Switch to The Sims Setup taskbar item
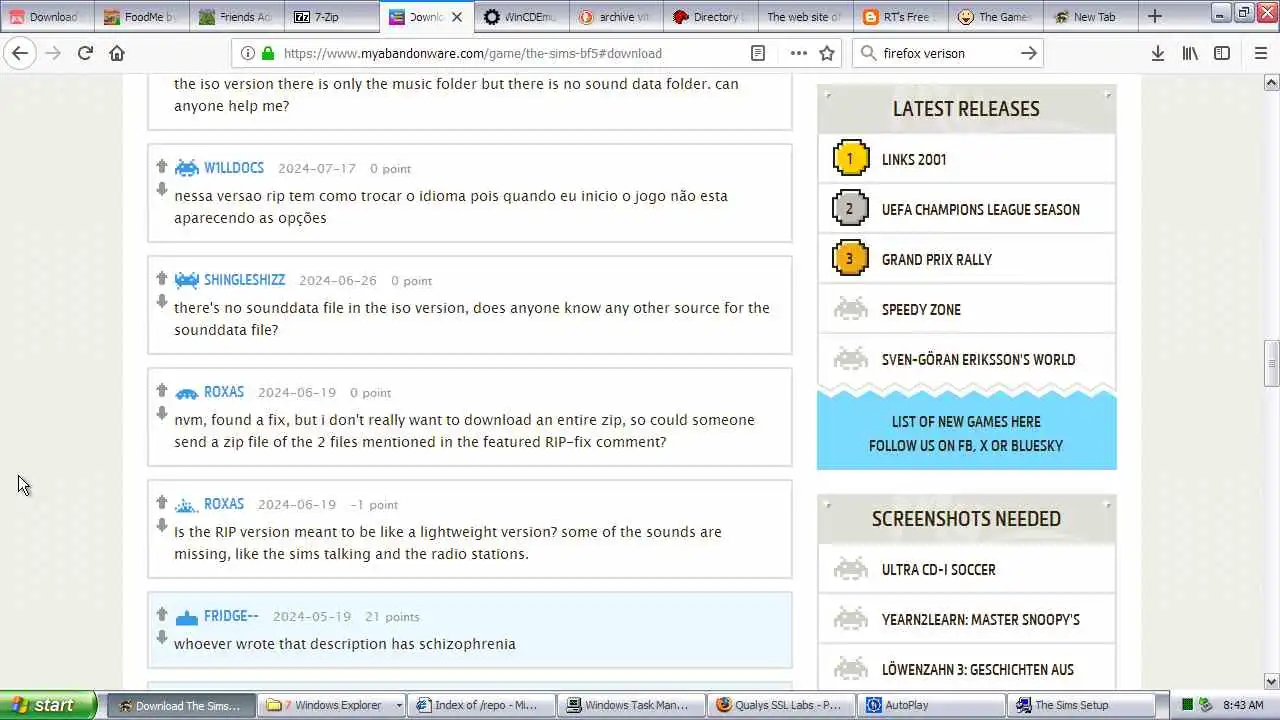Image resolution: width=1280 pixels, height=720 pixels. coord(1083,705)
